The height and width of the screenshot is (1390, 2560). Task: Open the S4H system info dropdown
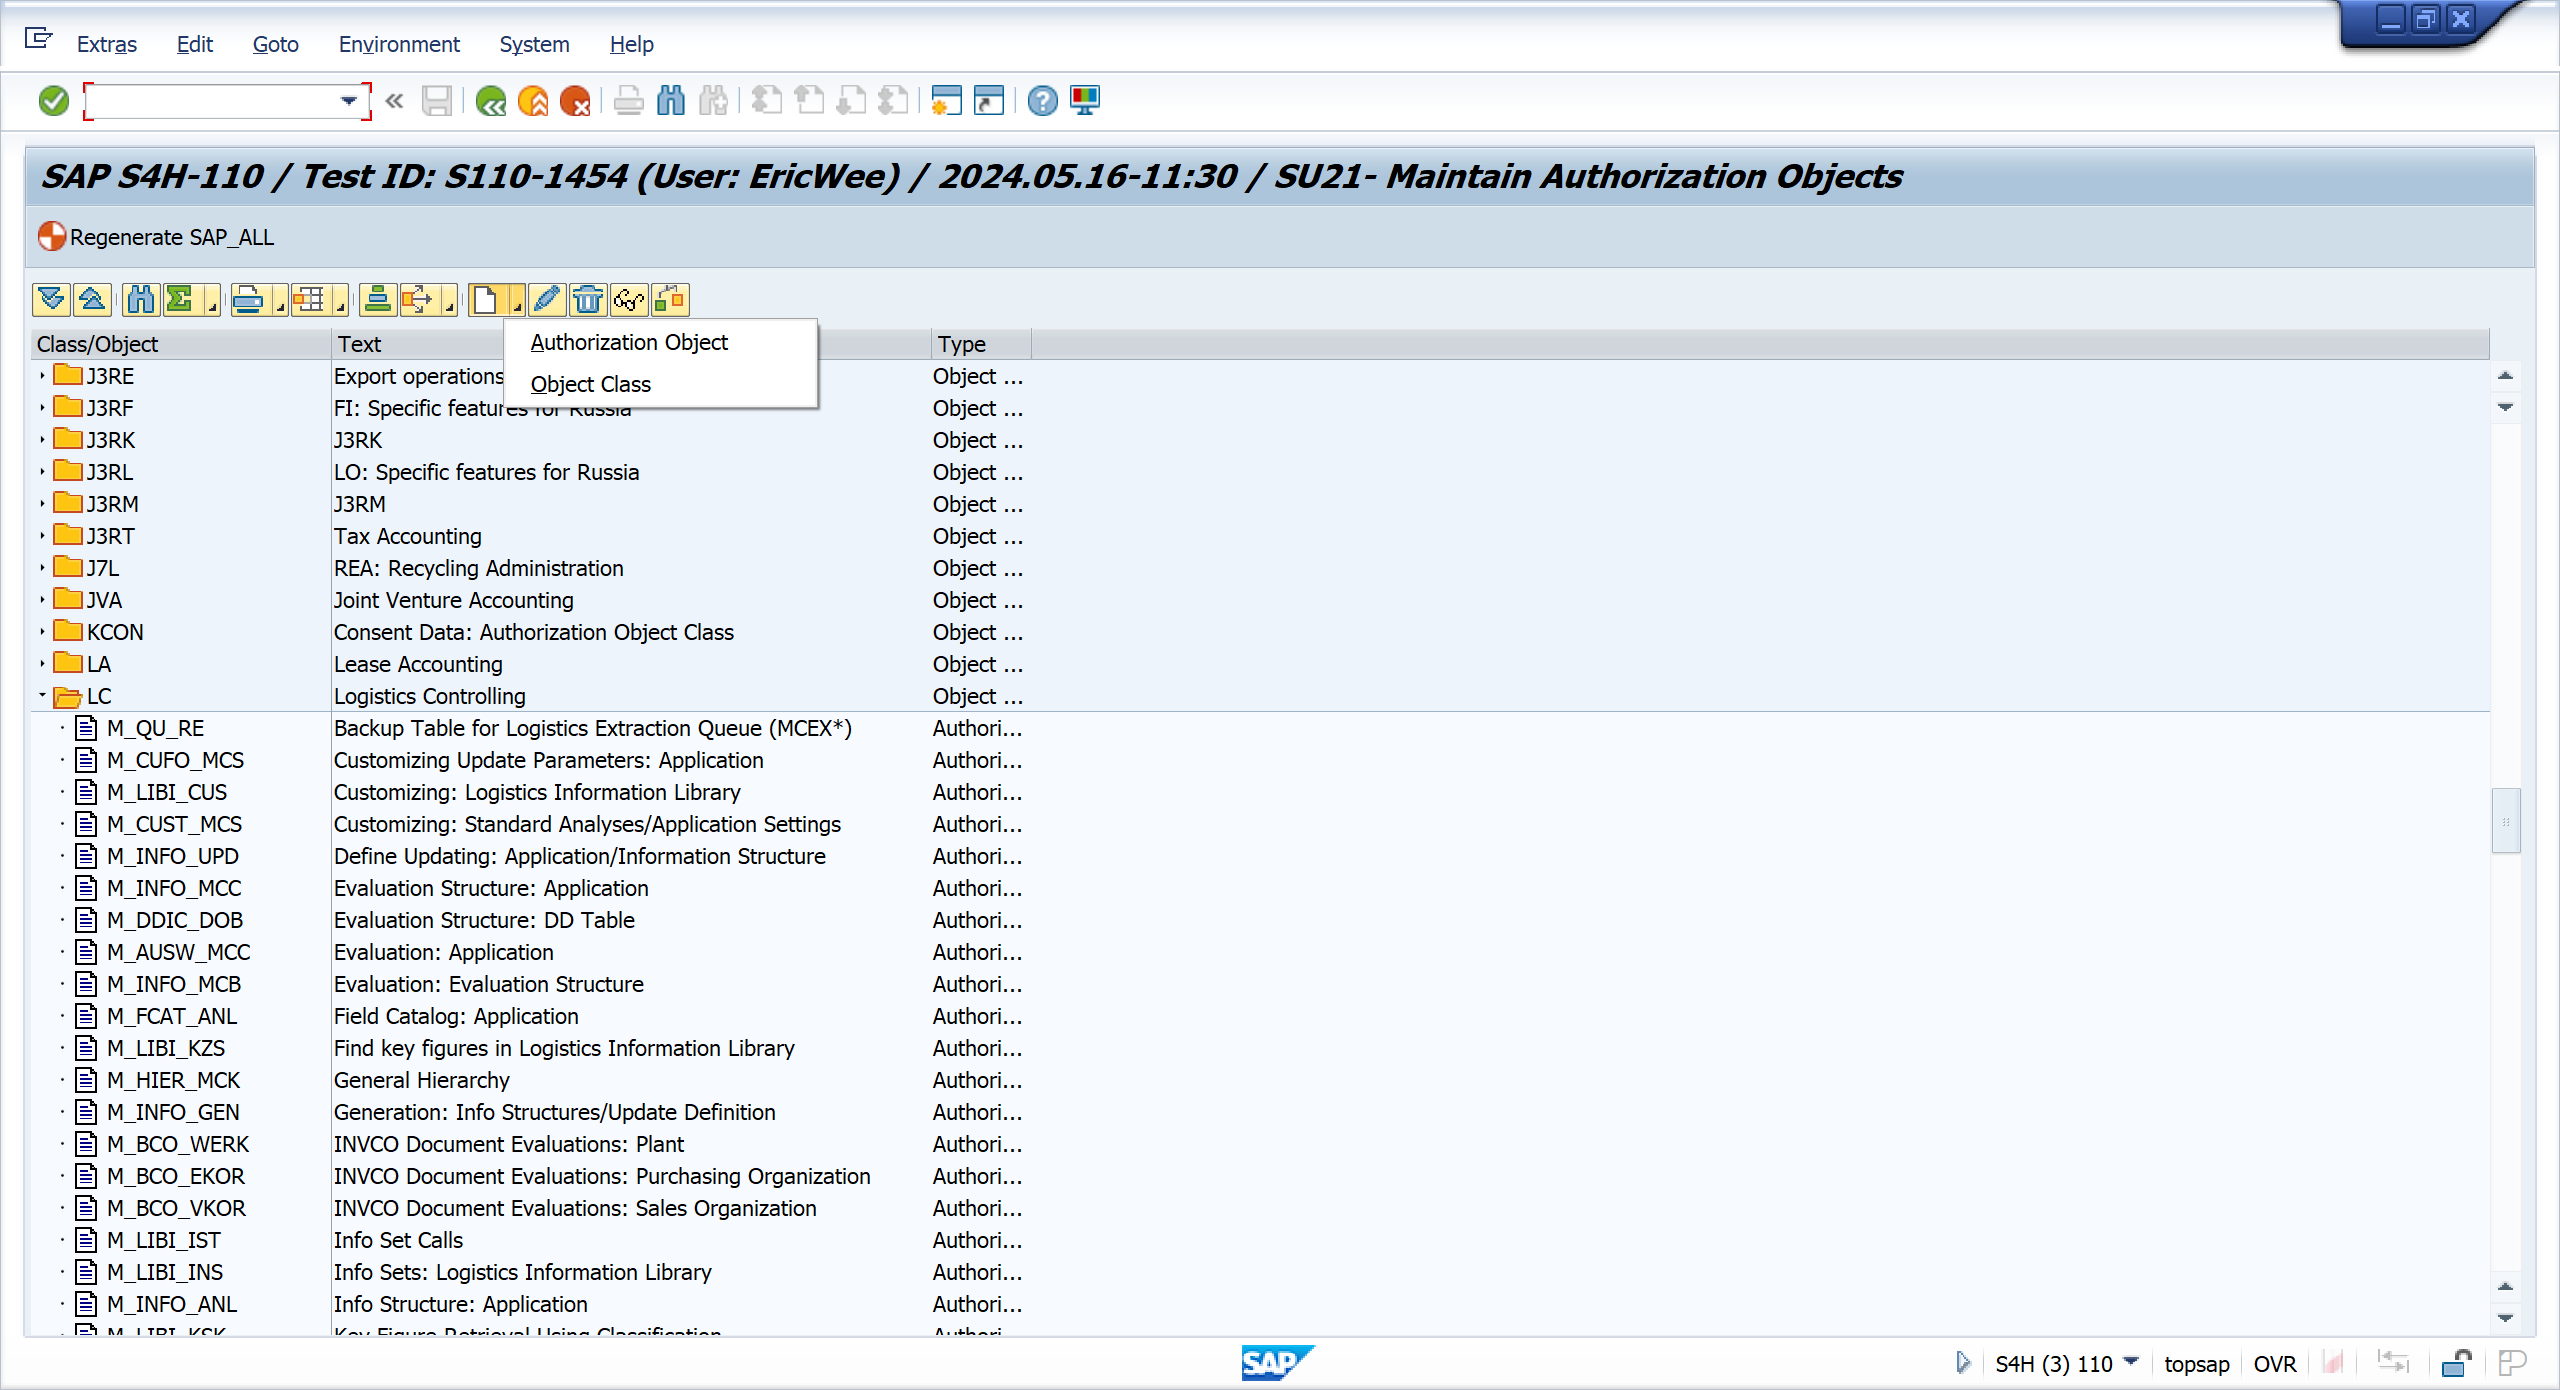[2131, 1362]
